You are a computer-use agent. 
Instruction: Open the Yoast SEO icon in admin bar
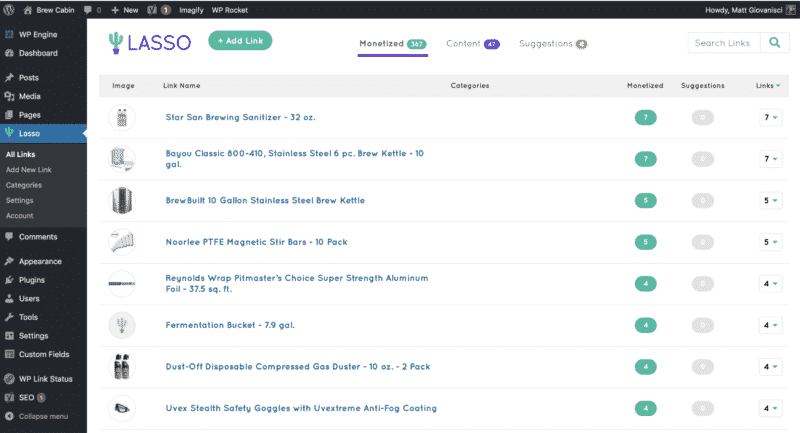click(x=152, y=10)
